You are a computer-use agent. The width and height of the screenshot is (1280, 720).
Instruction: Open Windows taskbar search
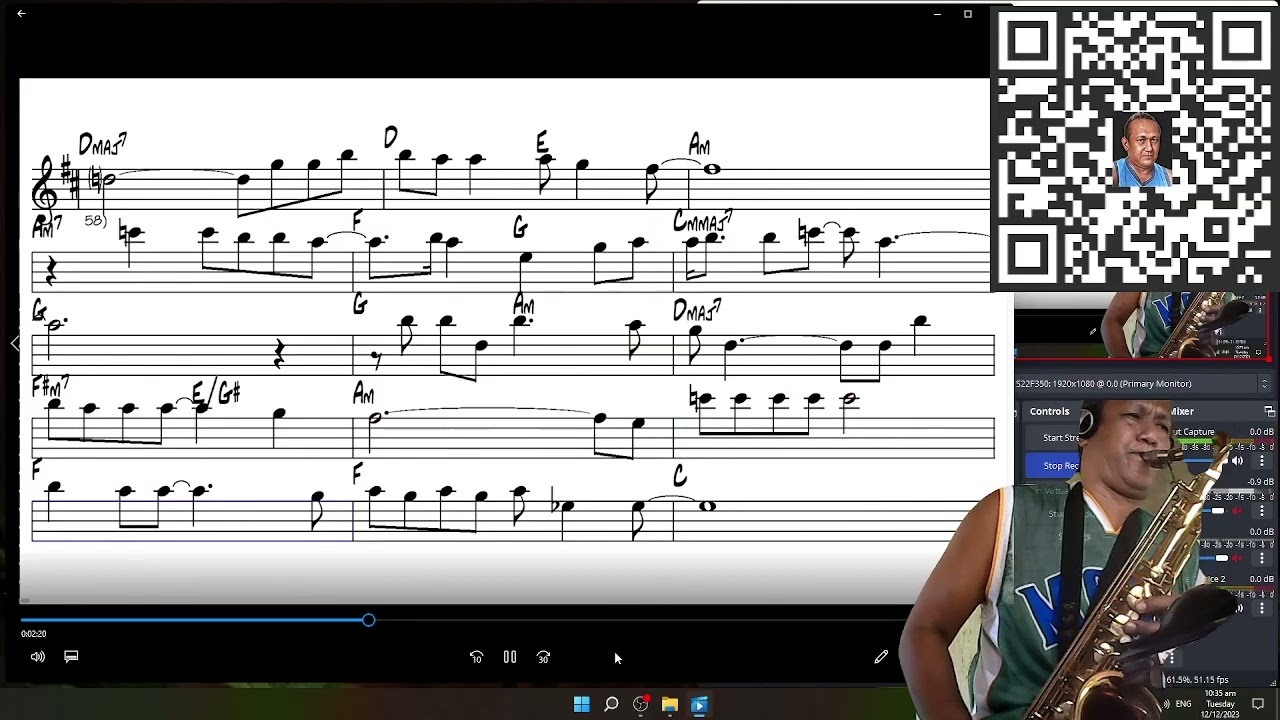611,705
